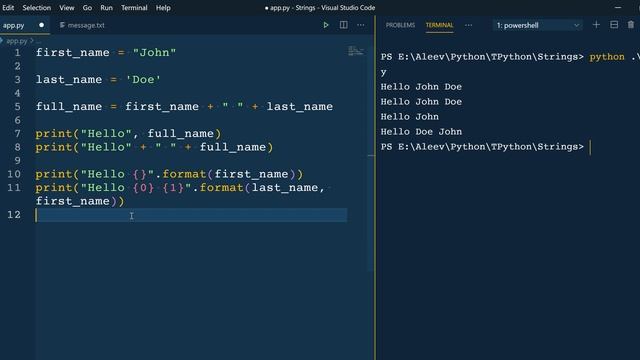Add a new terminal with plus icon
Screen dimensions: 640x360
coord(596,25)
